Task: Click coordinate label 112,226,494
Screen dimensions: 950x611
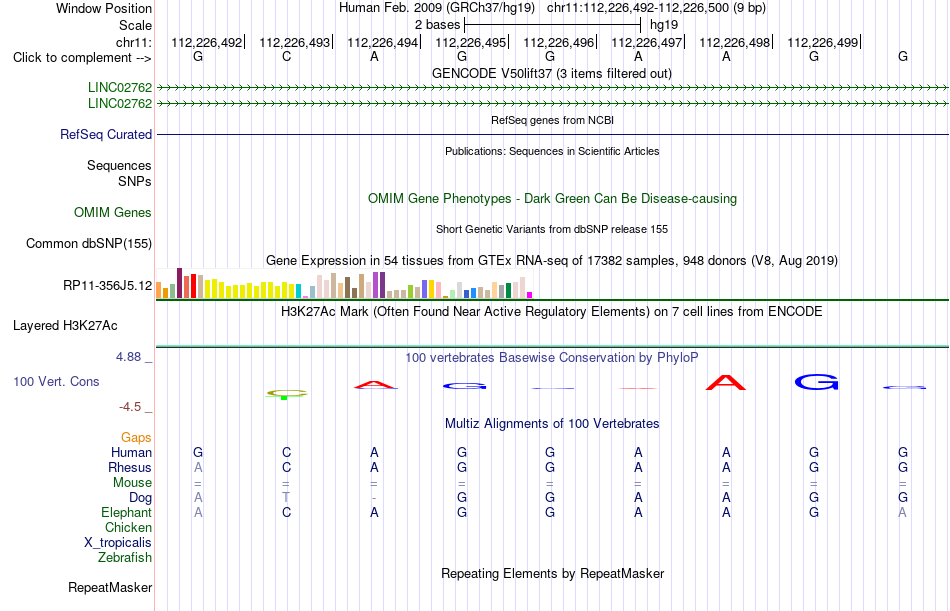Action: pyautogui.click(x=382, y=42)
